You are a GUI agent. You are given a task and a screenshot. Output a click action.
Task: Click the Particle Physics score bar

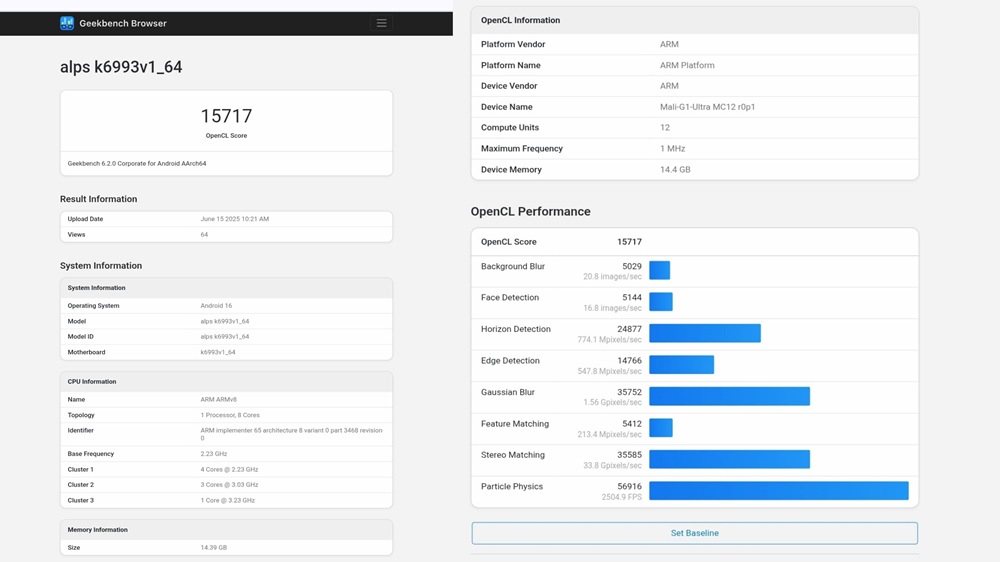778,491
